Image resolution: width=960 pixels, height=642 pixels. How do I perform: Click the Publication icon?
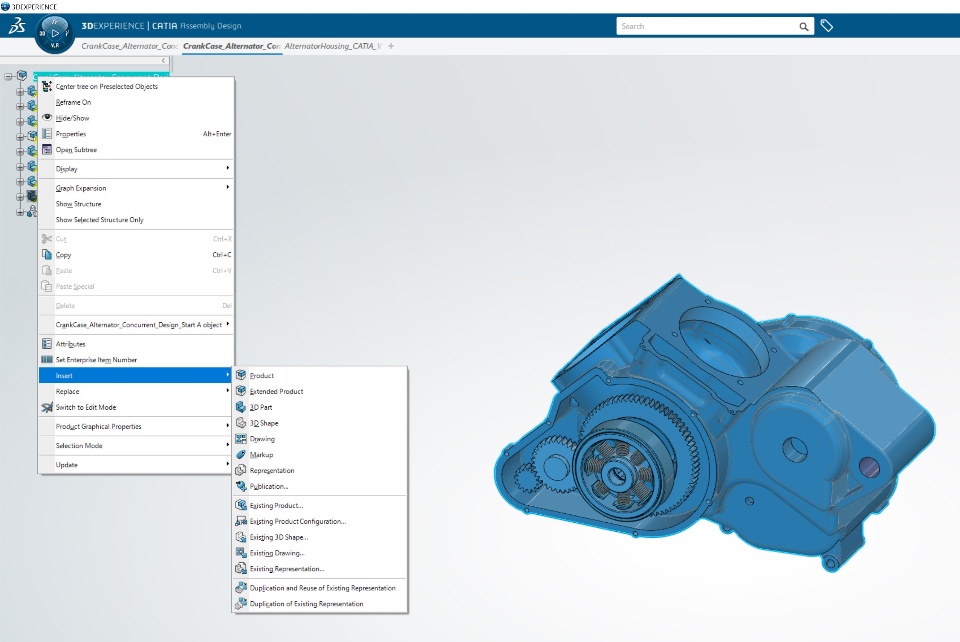pos(241,487)
